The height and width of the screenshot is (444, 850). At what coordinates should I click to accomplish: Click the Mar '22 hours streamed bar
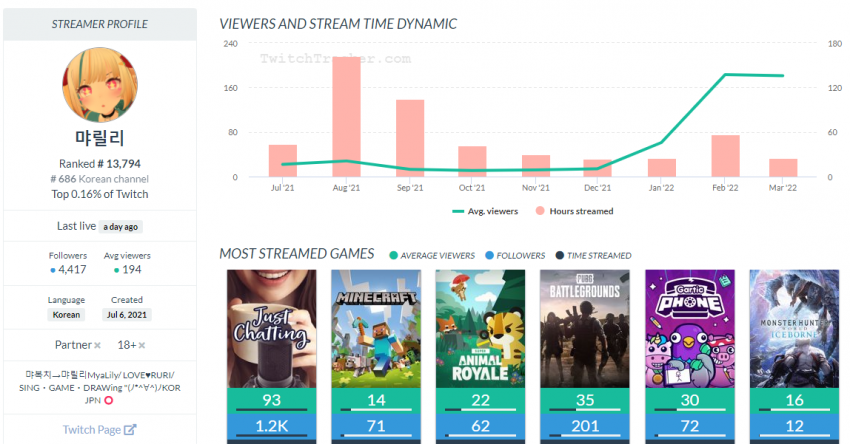783,168
